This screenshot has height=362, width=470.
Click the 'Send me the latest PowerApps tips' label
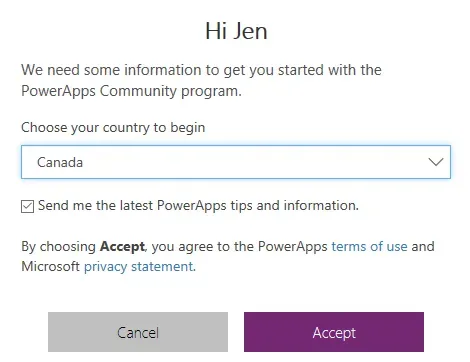(198, 206)
